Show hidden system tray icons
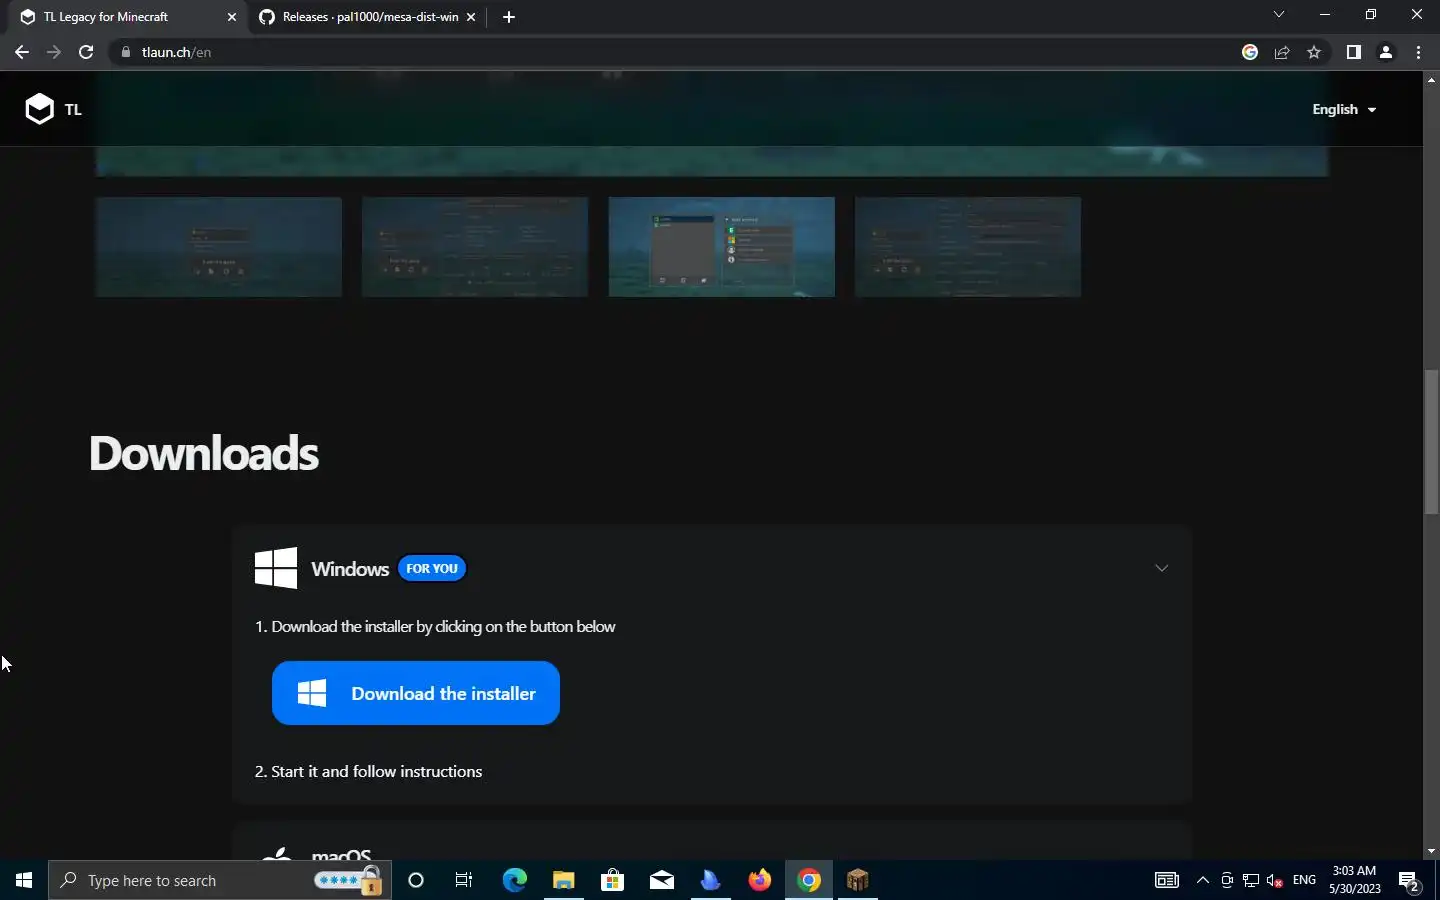Viewport: 1440px width, 900px height. pos(1203,880)
